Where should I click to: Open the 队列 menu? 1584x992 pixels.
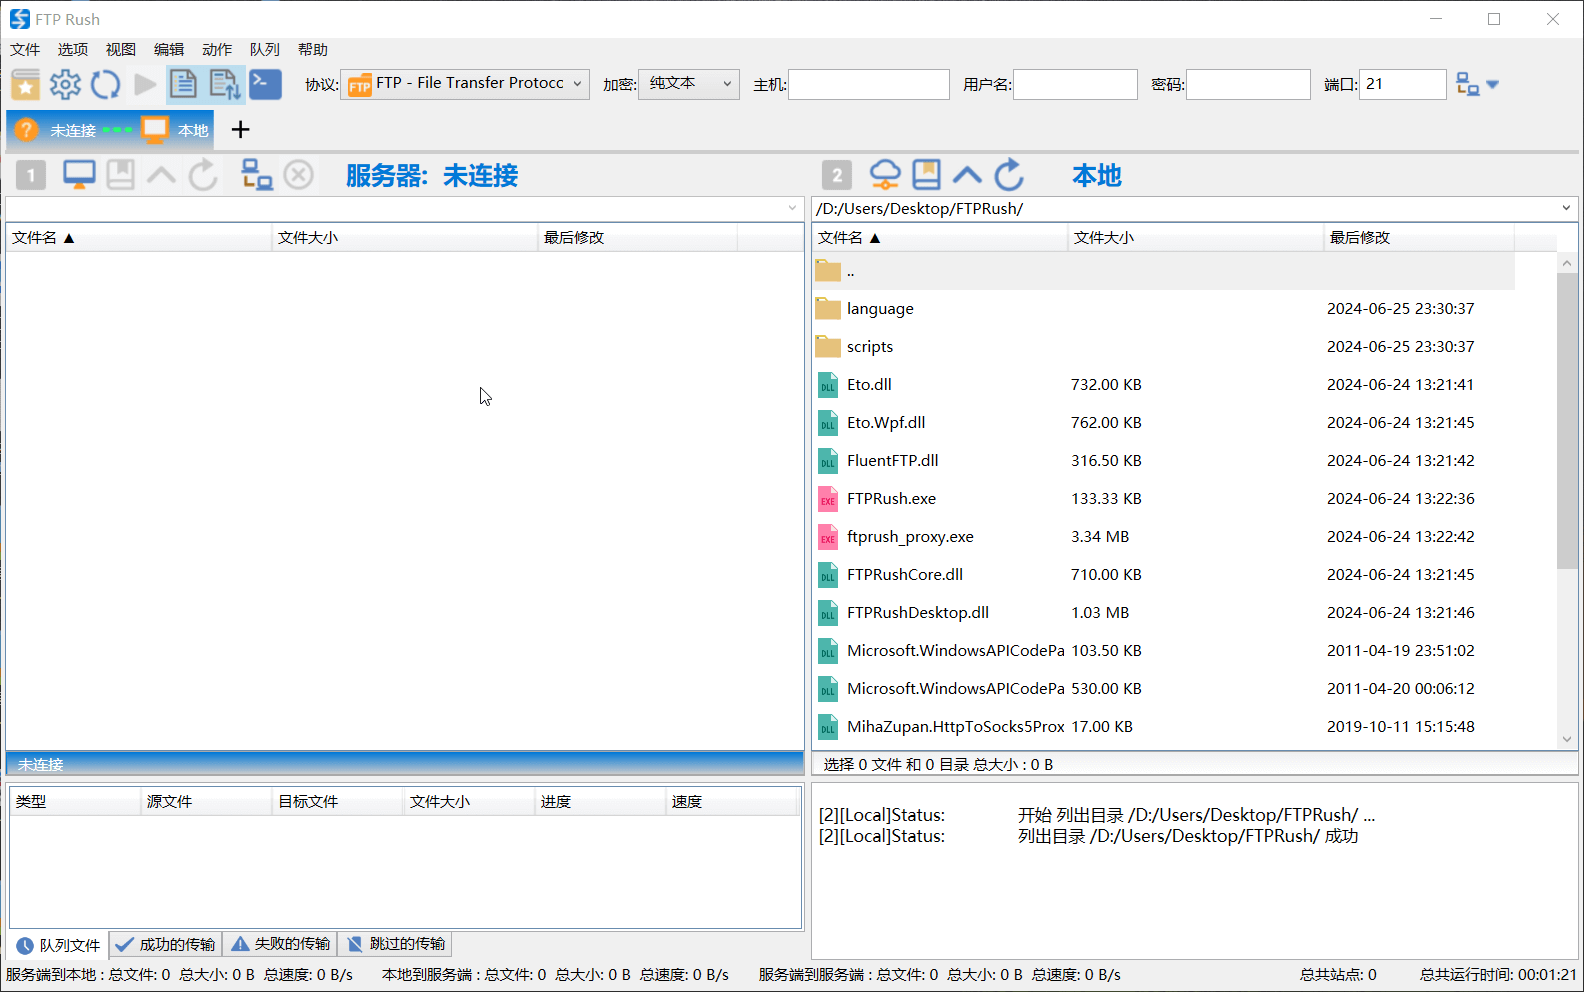click(x=265, y=49)
